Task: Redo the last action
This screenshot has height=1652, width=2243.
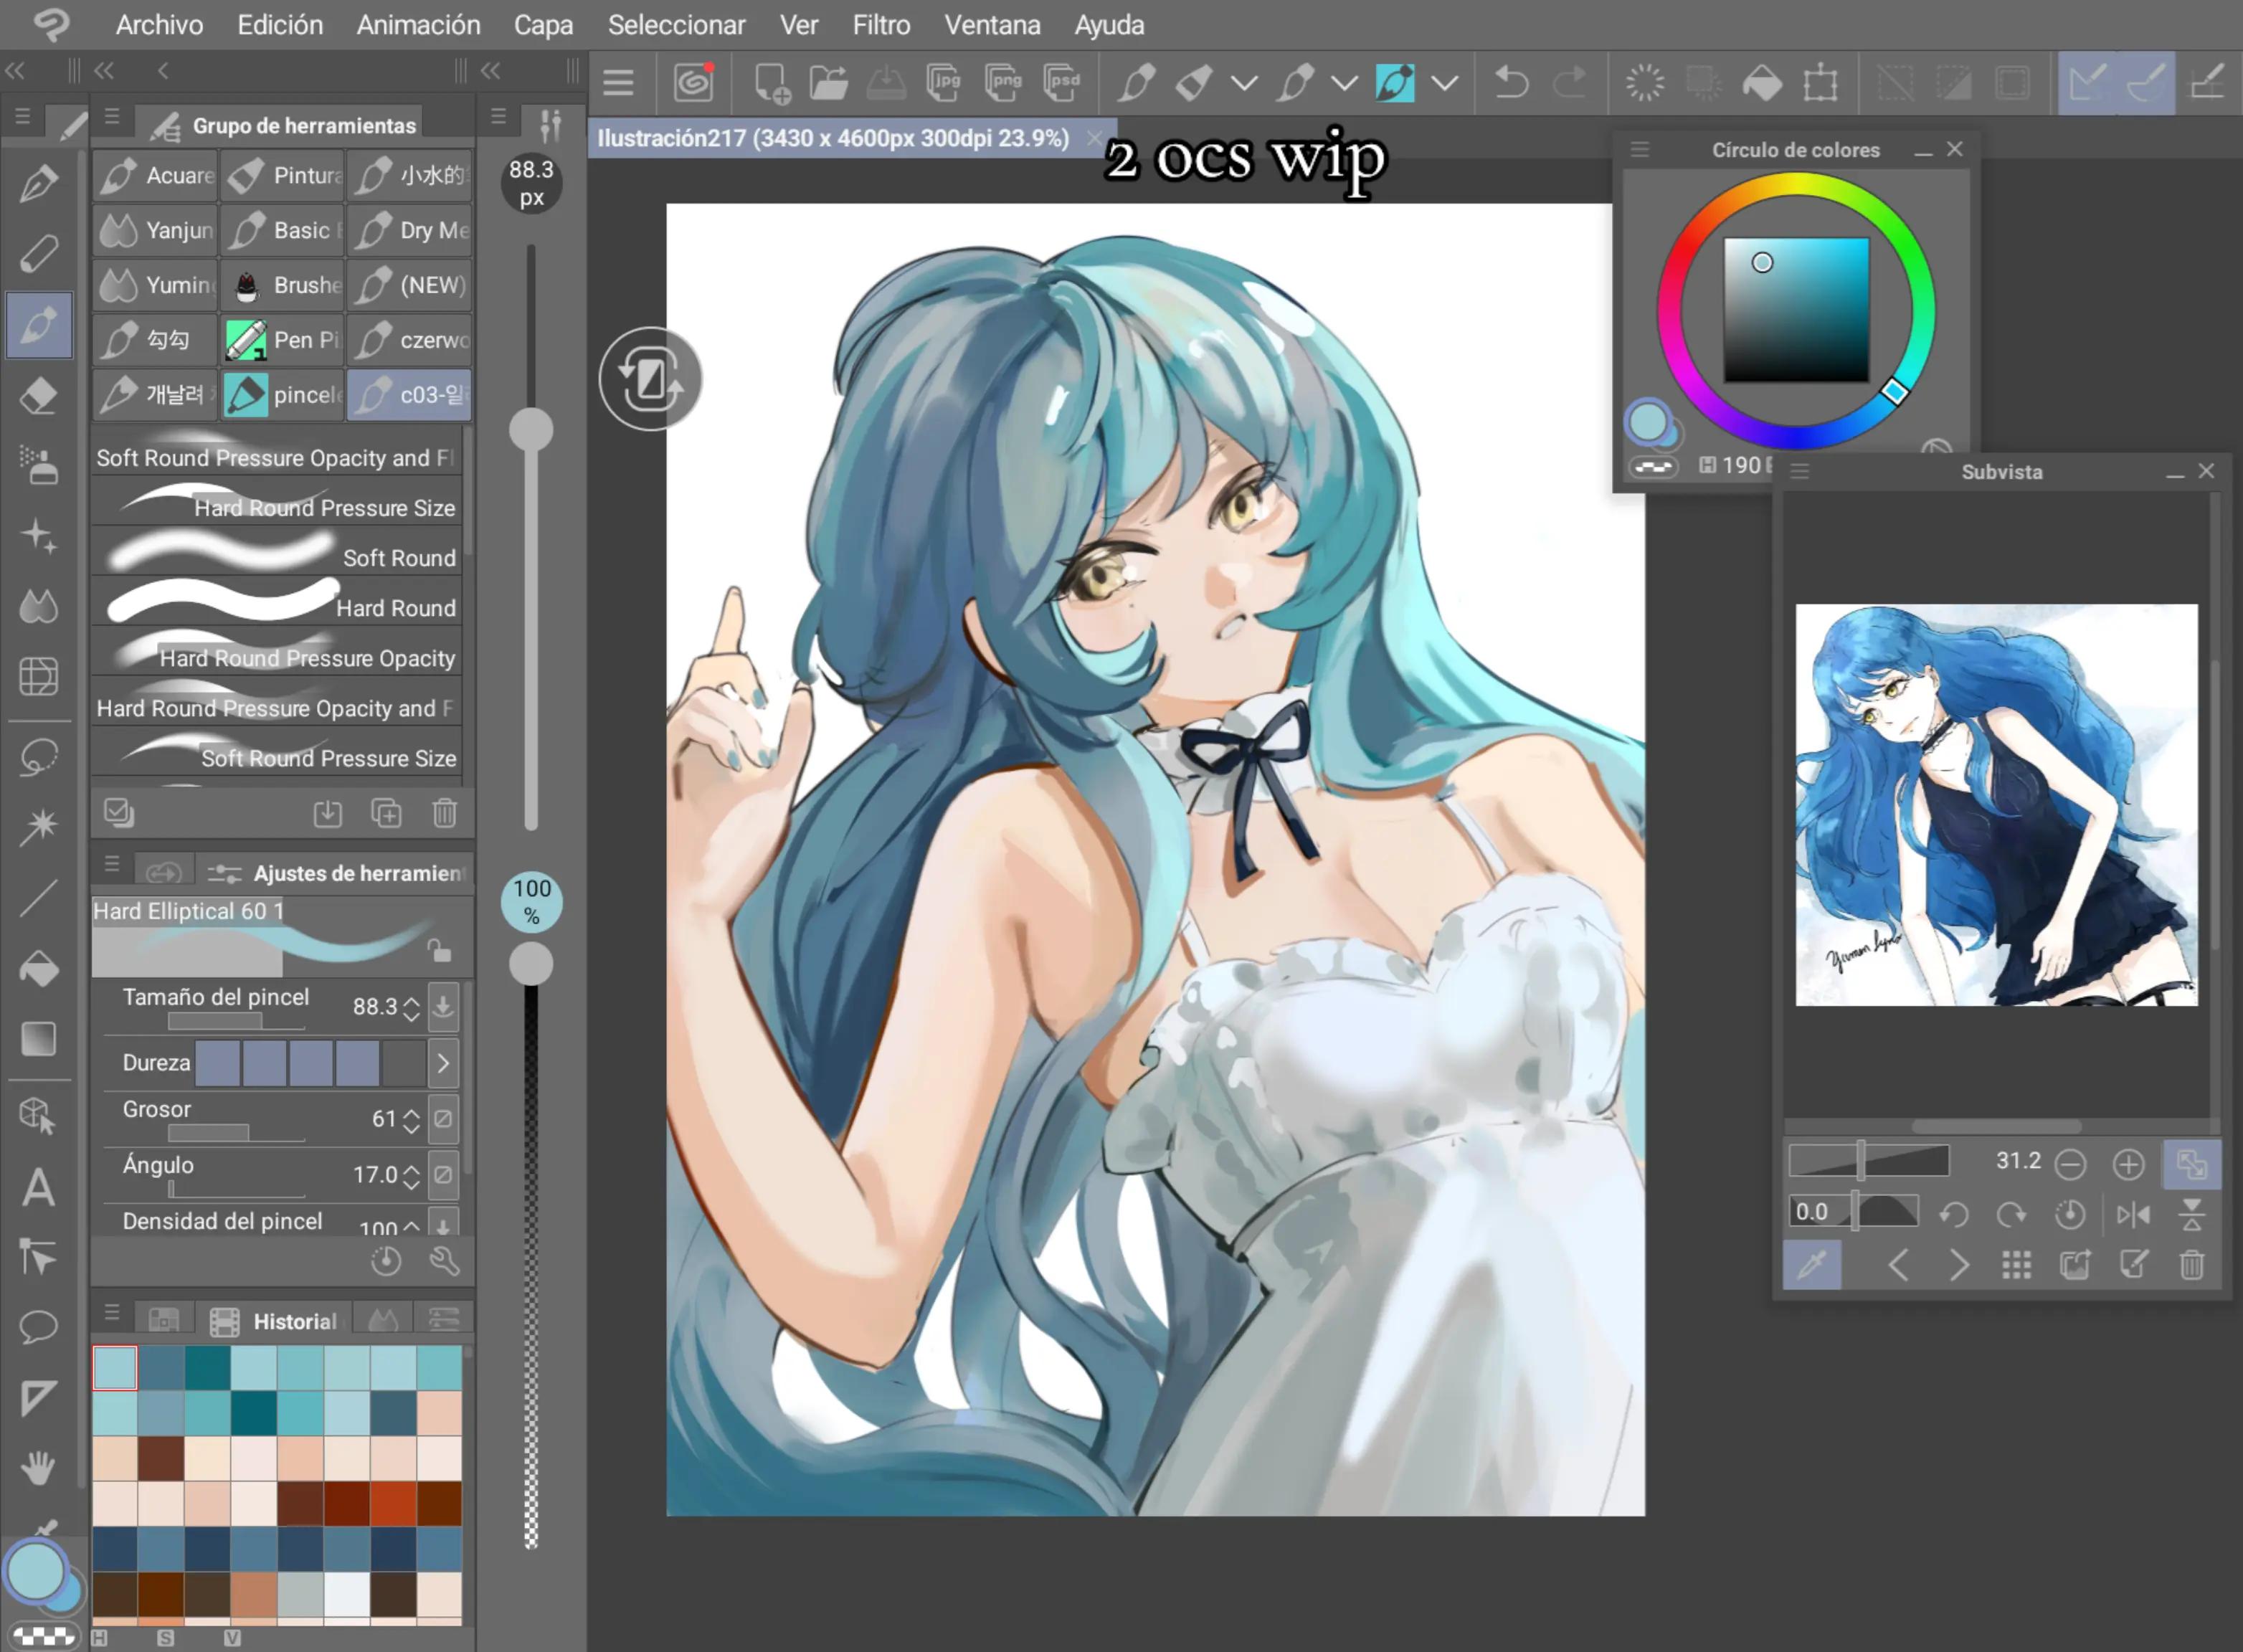Action: pyautogui.click(x=1570, y=83)
